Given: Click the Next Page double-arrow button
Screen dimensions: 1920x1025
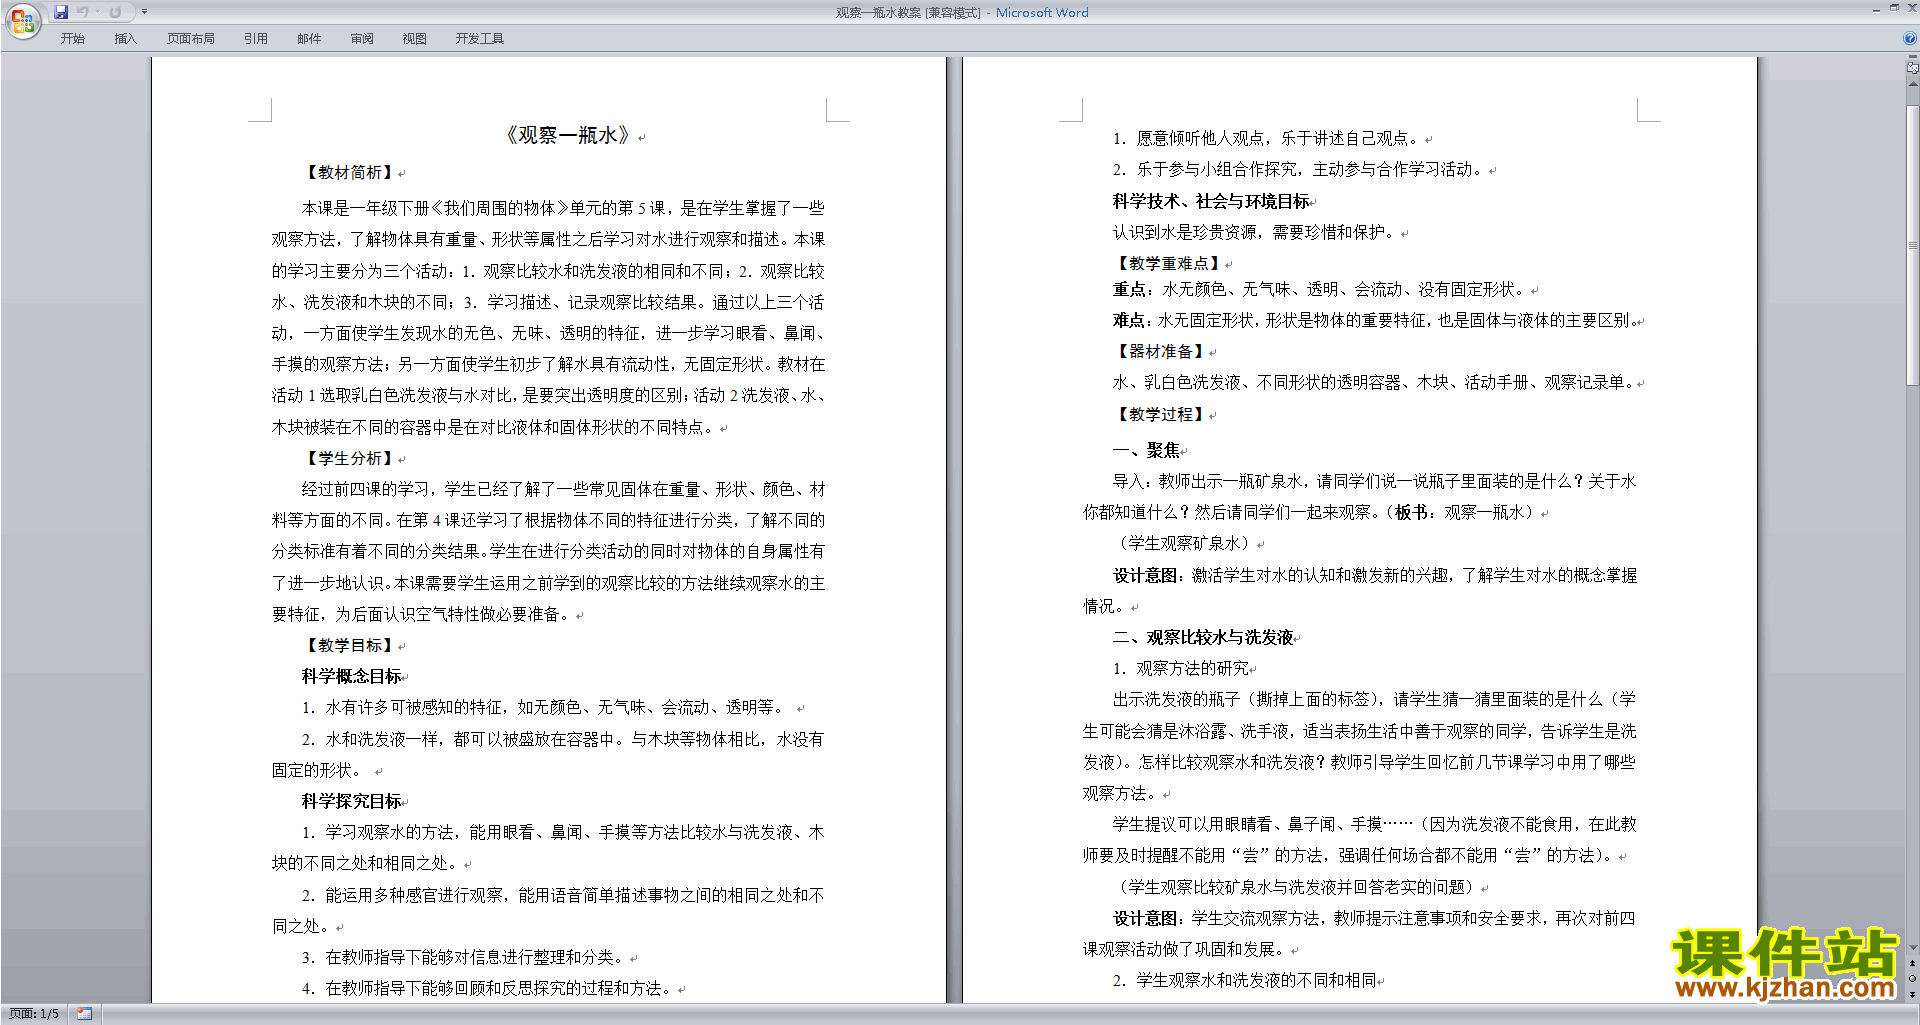Looking at the screenshot, I should 1912,994.
